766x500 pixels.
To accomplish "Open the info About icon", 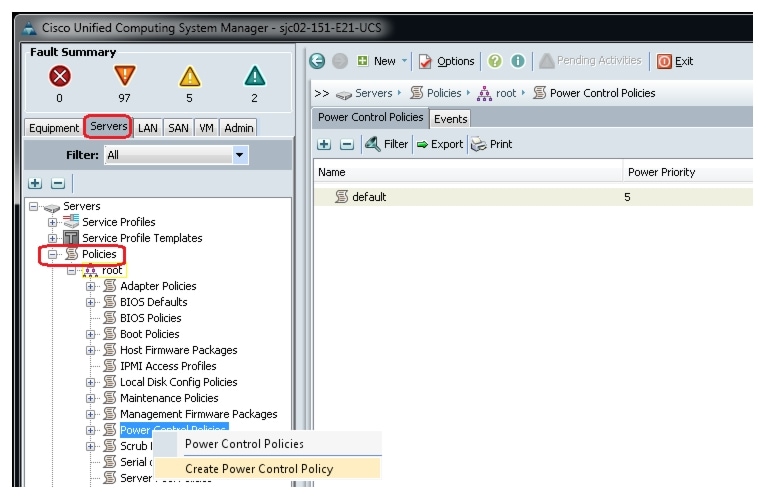I will click(x=518, y=61).
